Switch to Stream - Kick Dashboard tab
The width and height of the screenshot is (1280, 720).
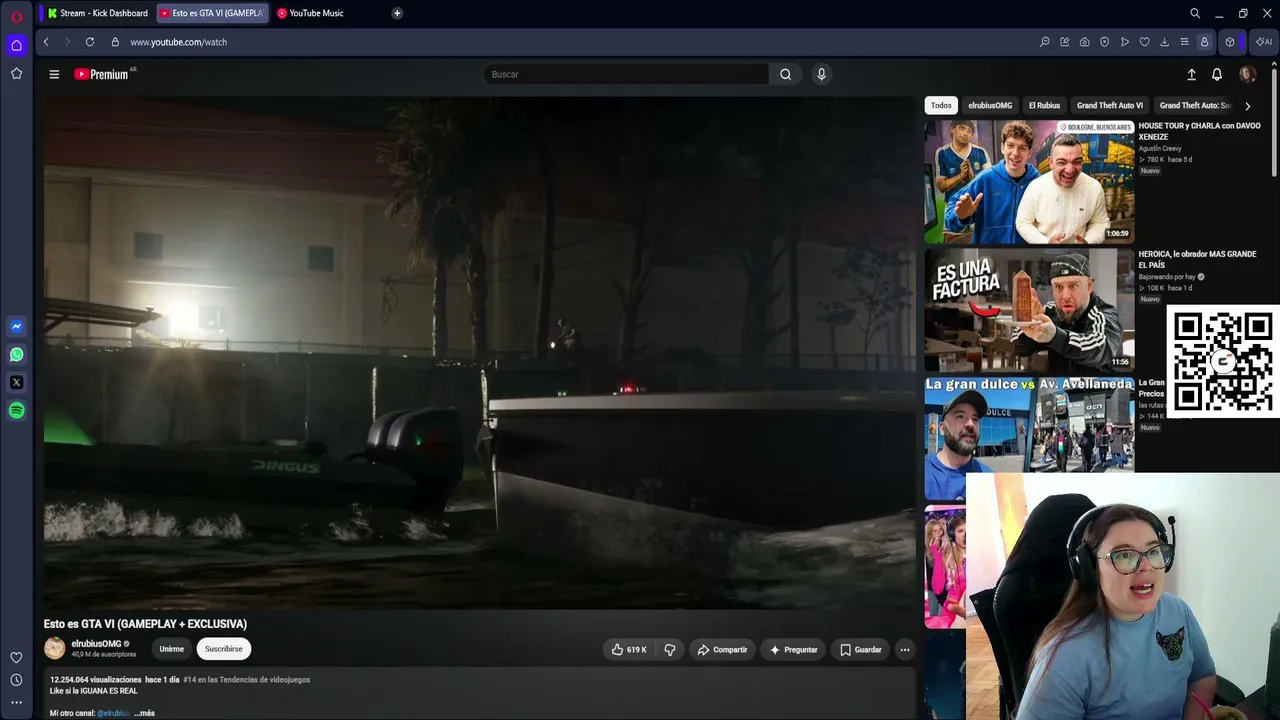click(97, 13)
